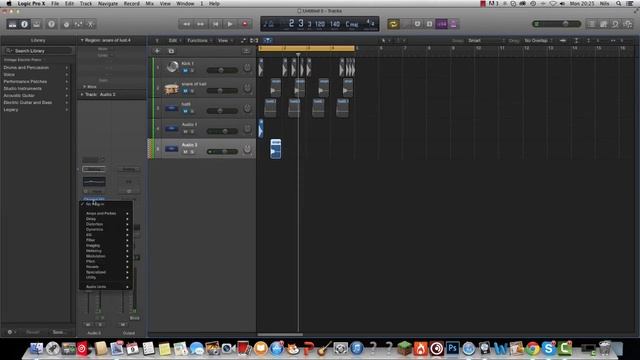640x360 pixels.
Task: Open the Note Pads button at top right
Action: (x=604, y=24)
